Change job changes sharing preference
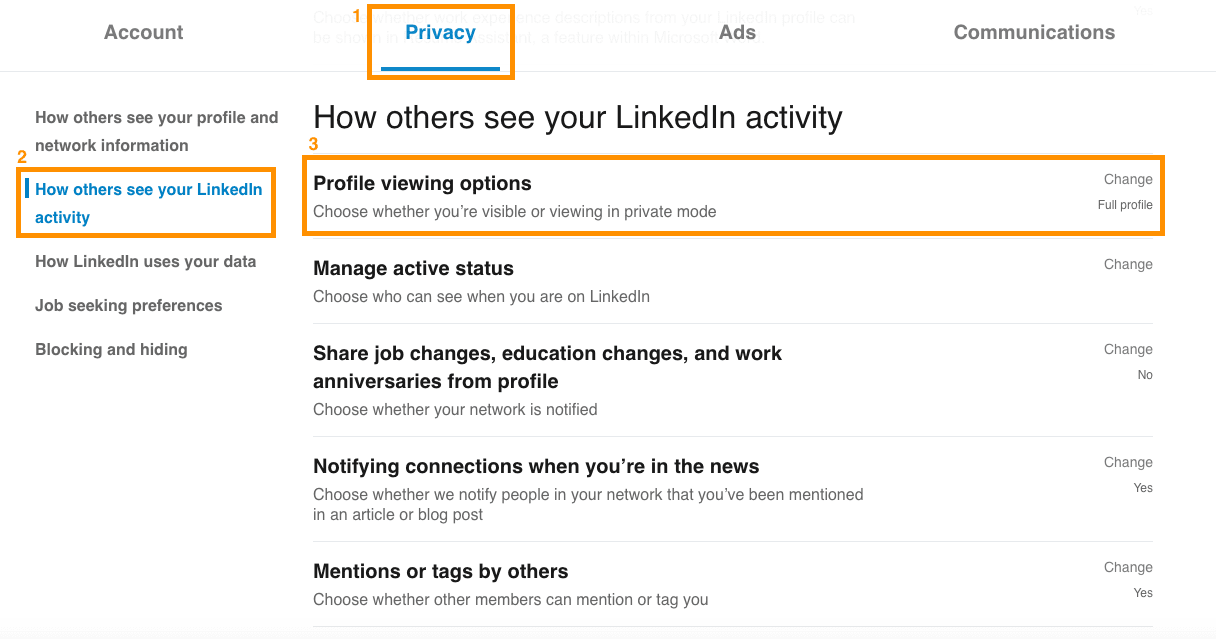 1127,349
